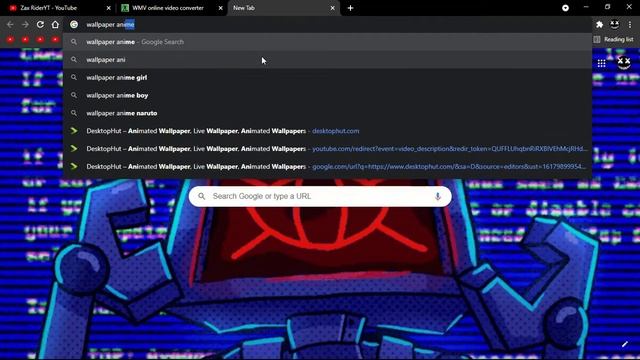The width and height of the screenshot is (640, 360).
Task: Choose 'wallpaper anime boy' suggestion
Action: (327, 95)
